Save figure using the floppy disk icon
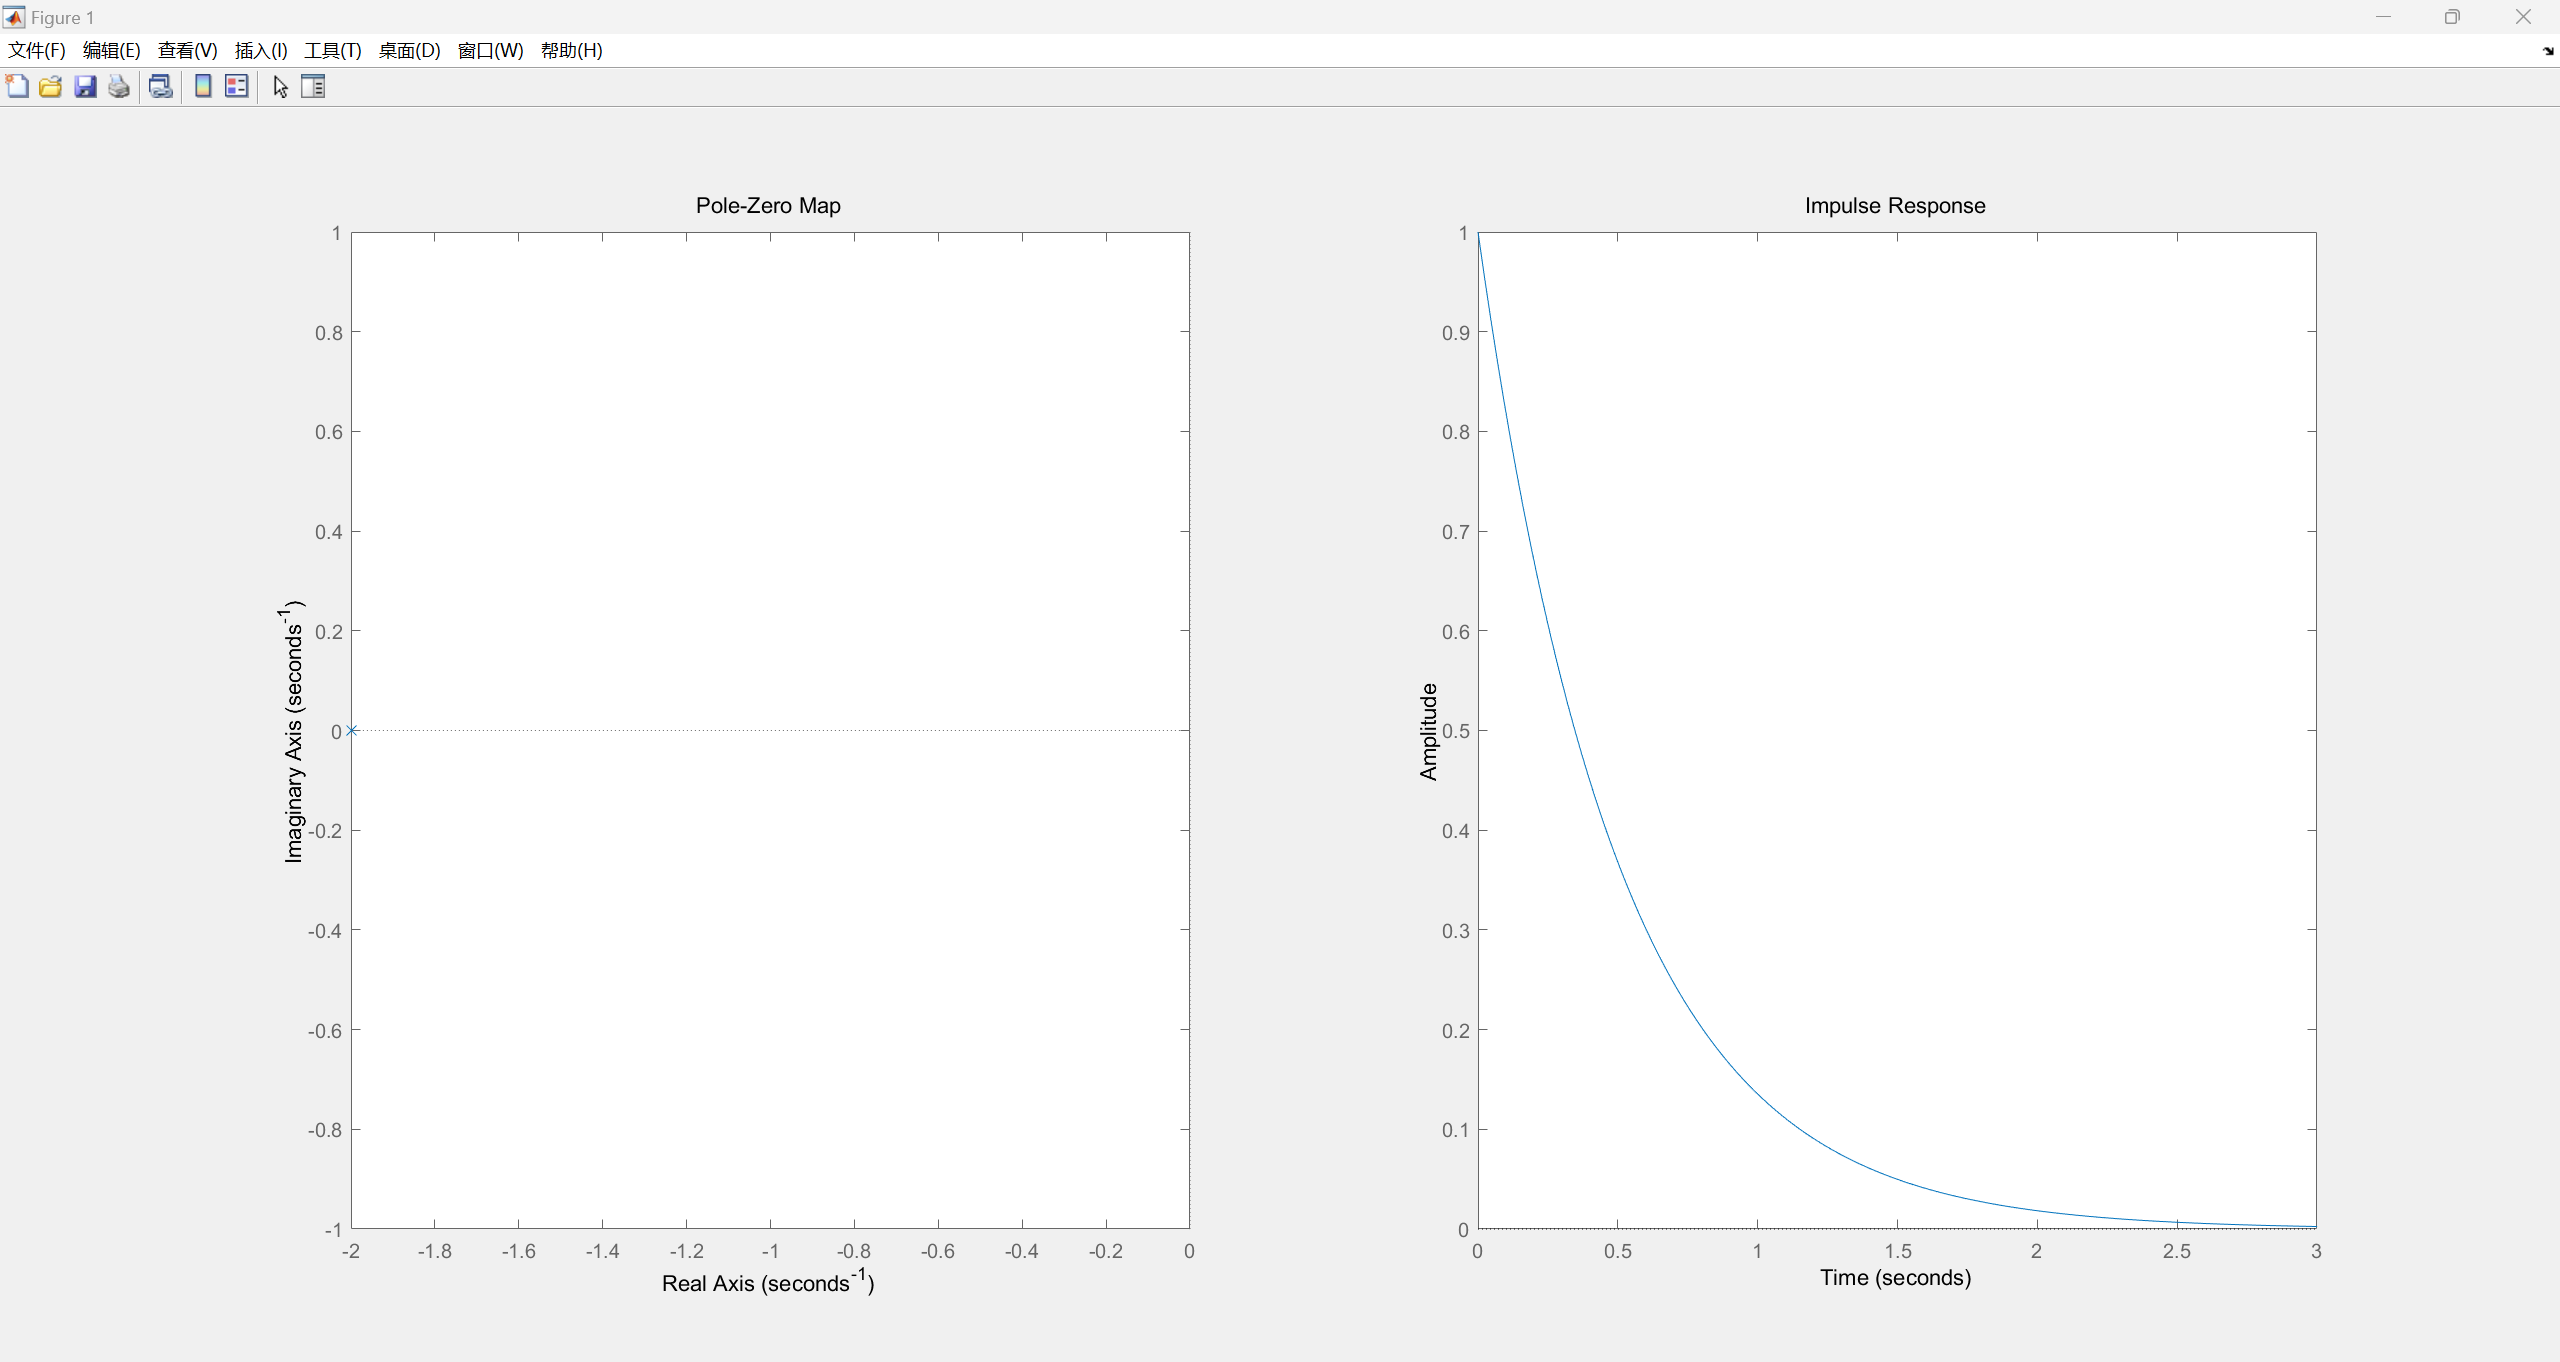The height and width of the screenshot is (1362, 2560). click(x=85, y=87)
